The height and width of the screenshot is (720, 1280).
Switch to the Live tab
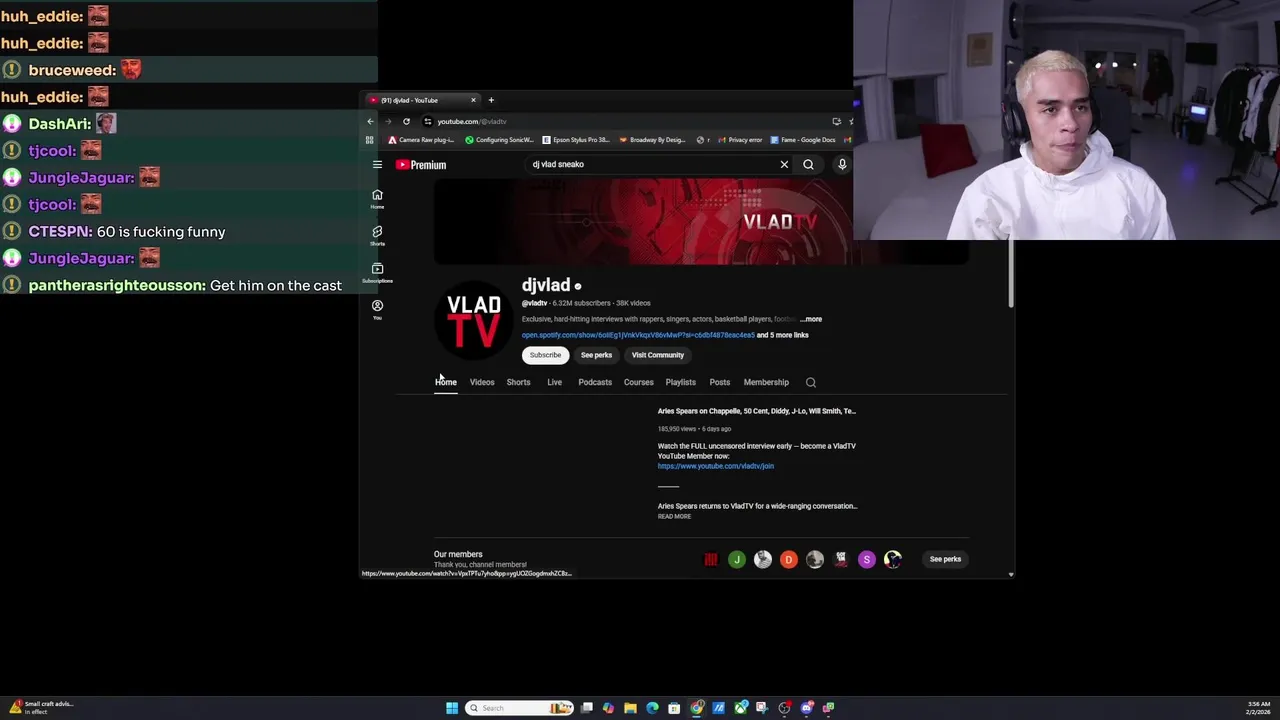click(554, 382)
